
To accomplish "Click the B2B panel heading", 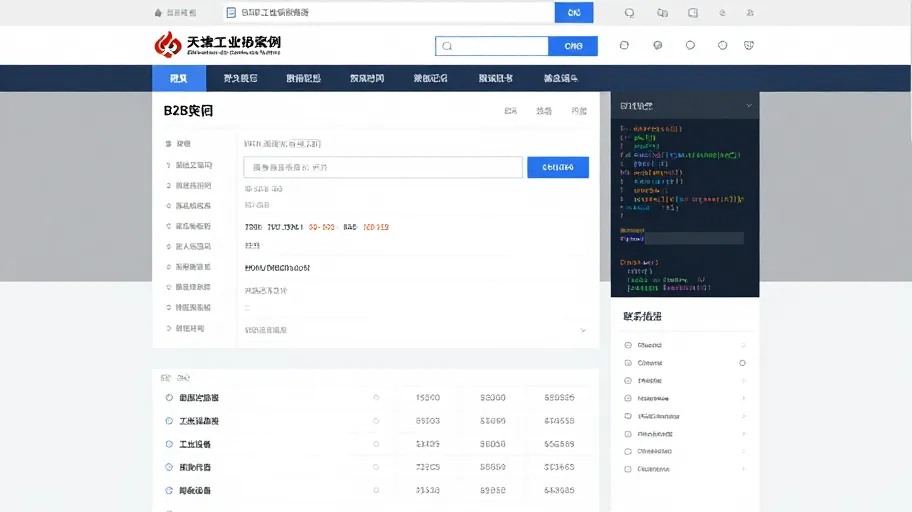I will tap(188, 111).
